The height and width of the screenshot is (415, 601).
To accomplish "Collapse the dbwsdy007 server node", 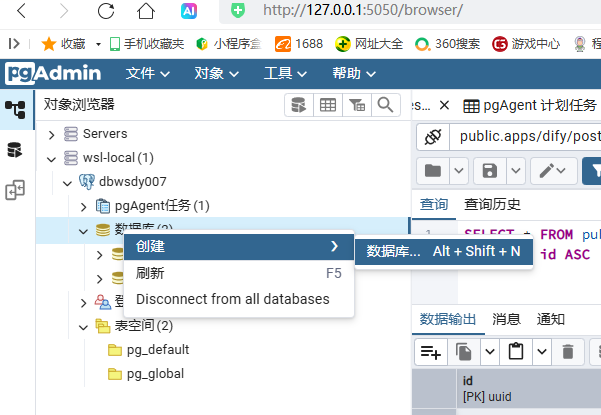I will coord(67,183).
